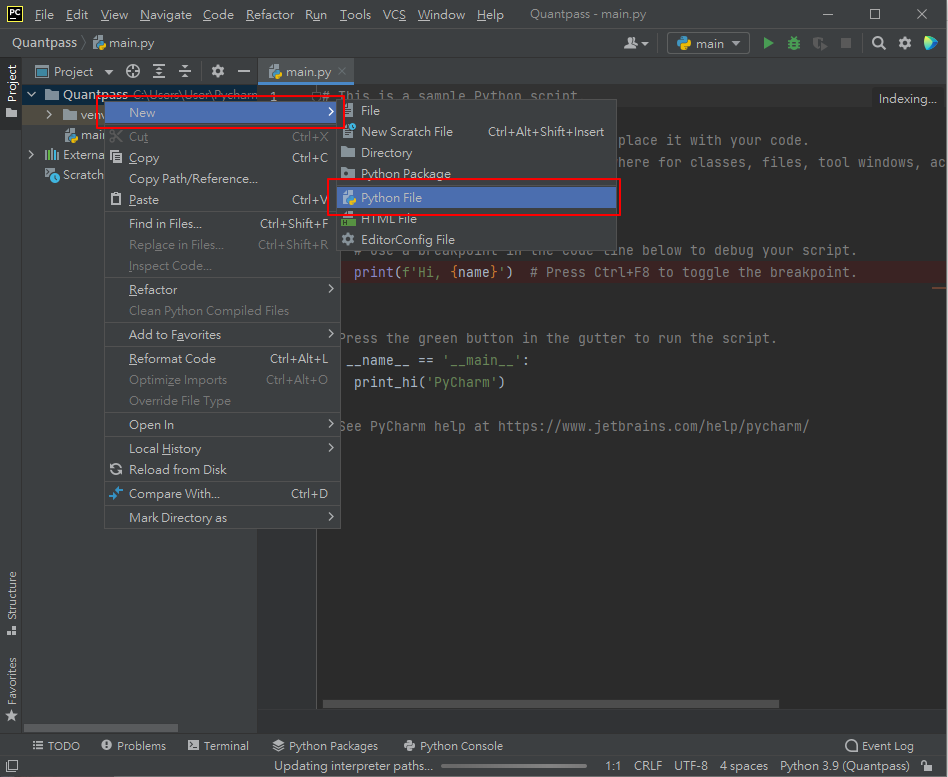
Task: Choose Python File from New submenu
Action: click(x=476, y=198)
